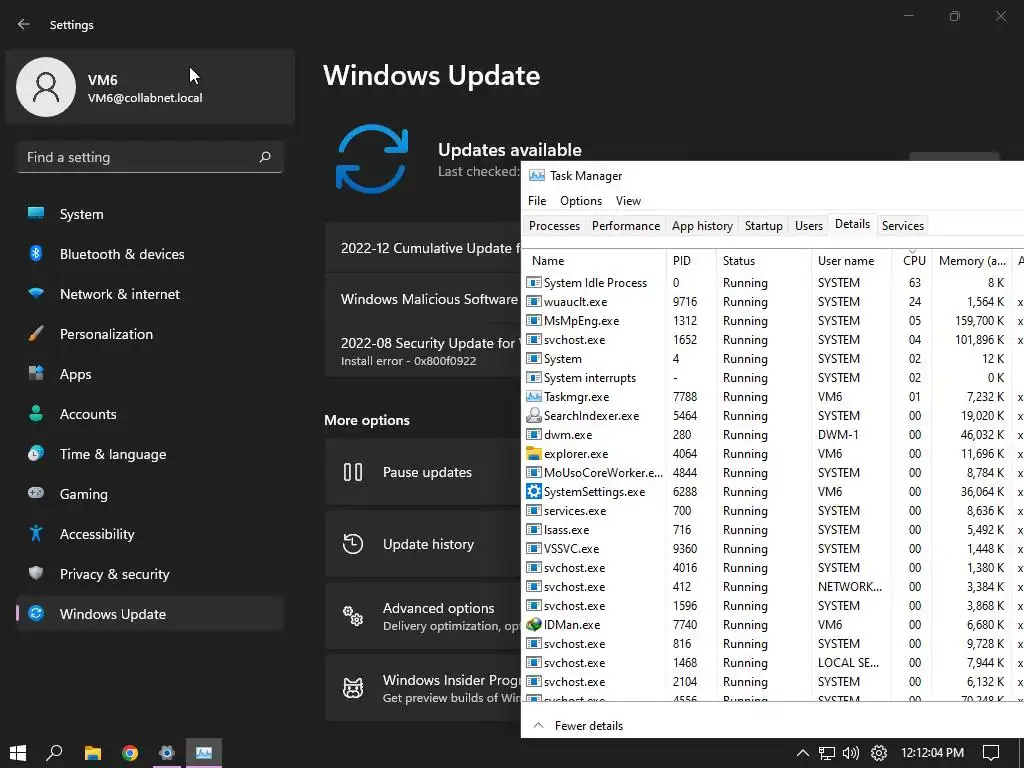
Task: Open Task Manager File menu
Action: (537, 200)
